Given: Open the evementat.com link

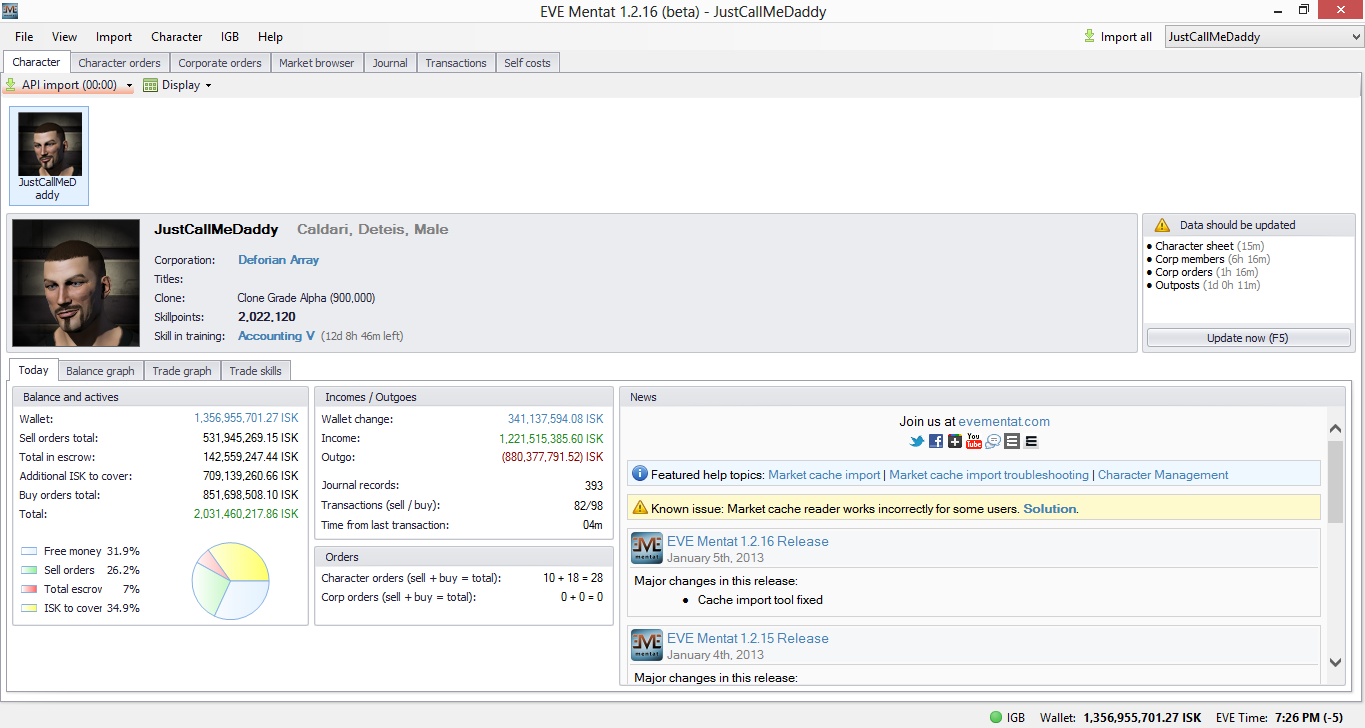Looking at the screenshot, I should (x=1004, y=422).
